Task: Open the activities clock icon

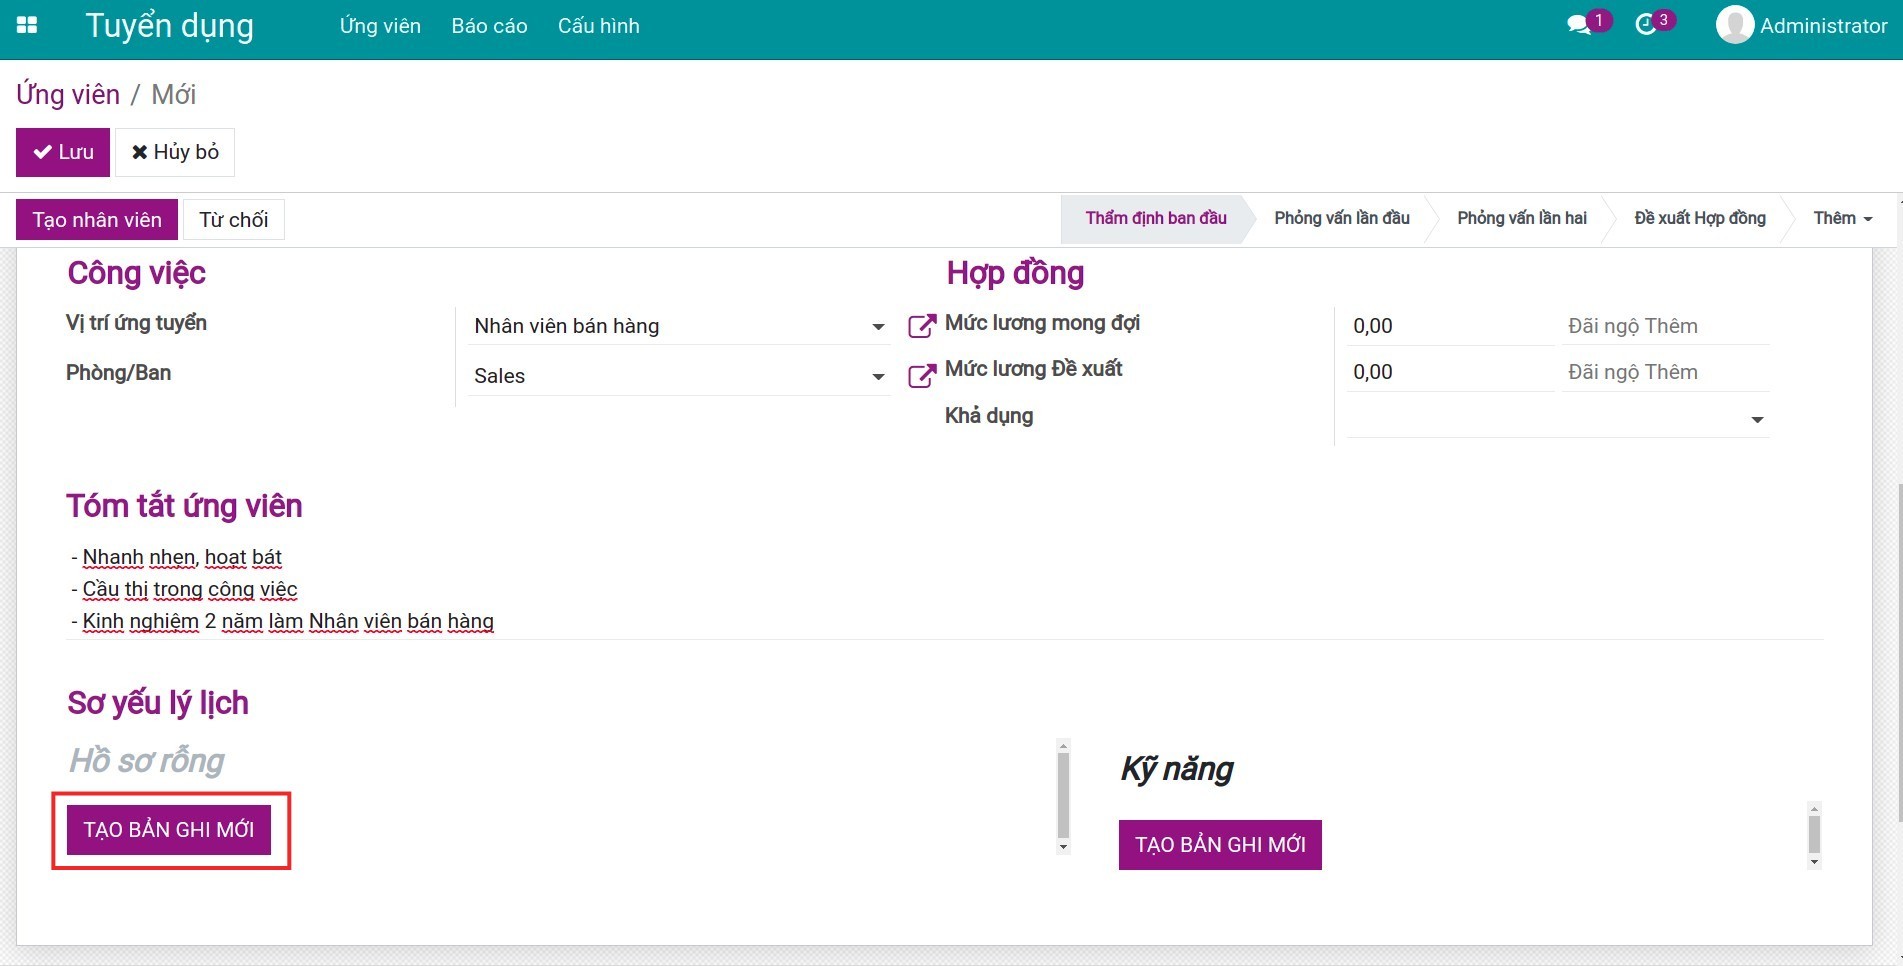Action: click(x=1646, y=25)
